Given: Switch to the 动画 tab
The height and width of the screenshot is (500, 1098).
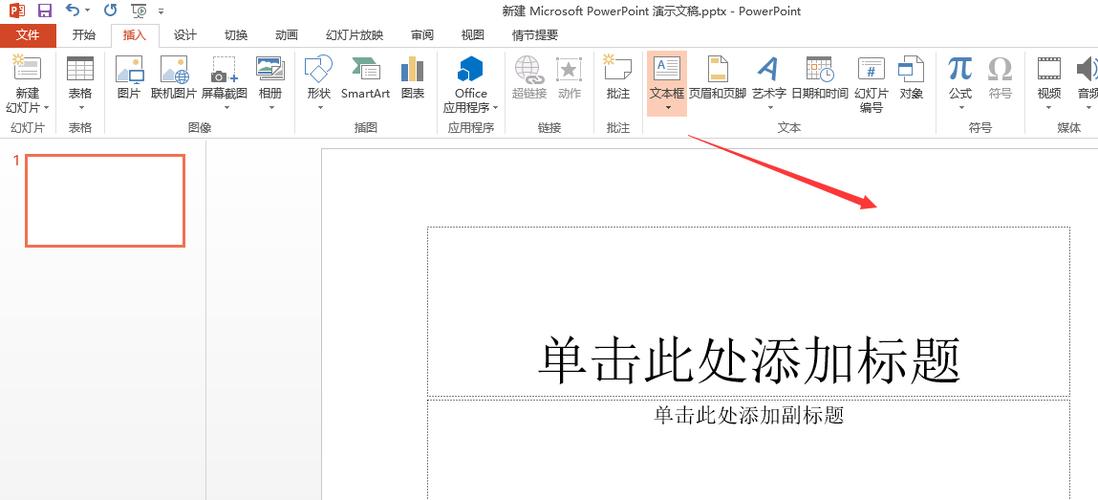Looking at the screenshot, I should (286, 35).
